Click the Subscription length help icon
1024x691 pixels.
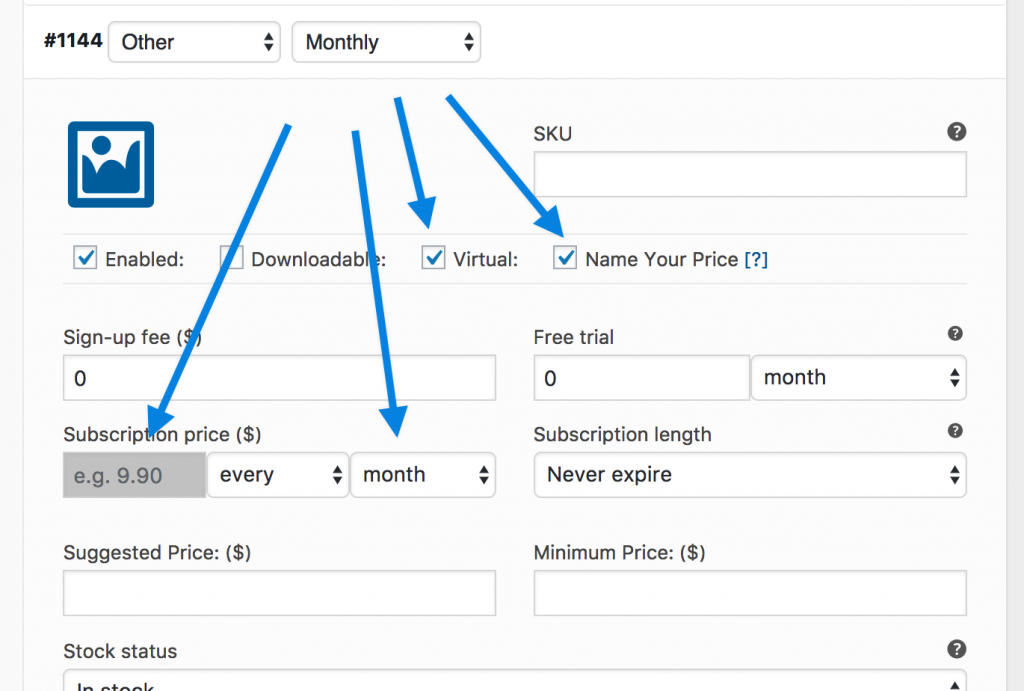click(955, 431)
